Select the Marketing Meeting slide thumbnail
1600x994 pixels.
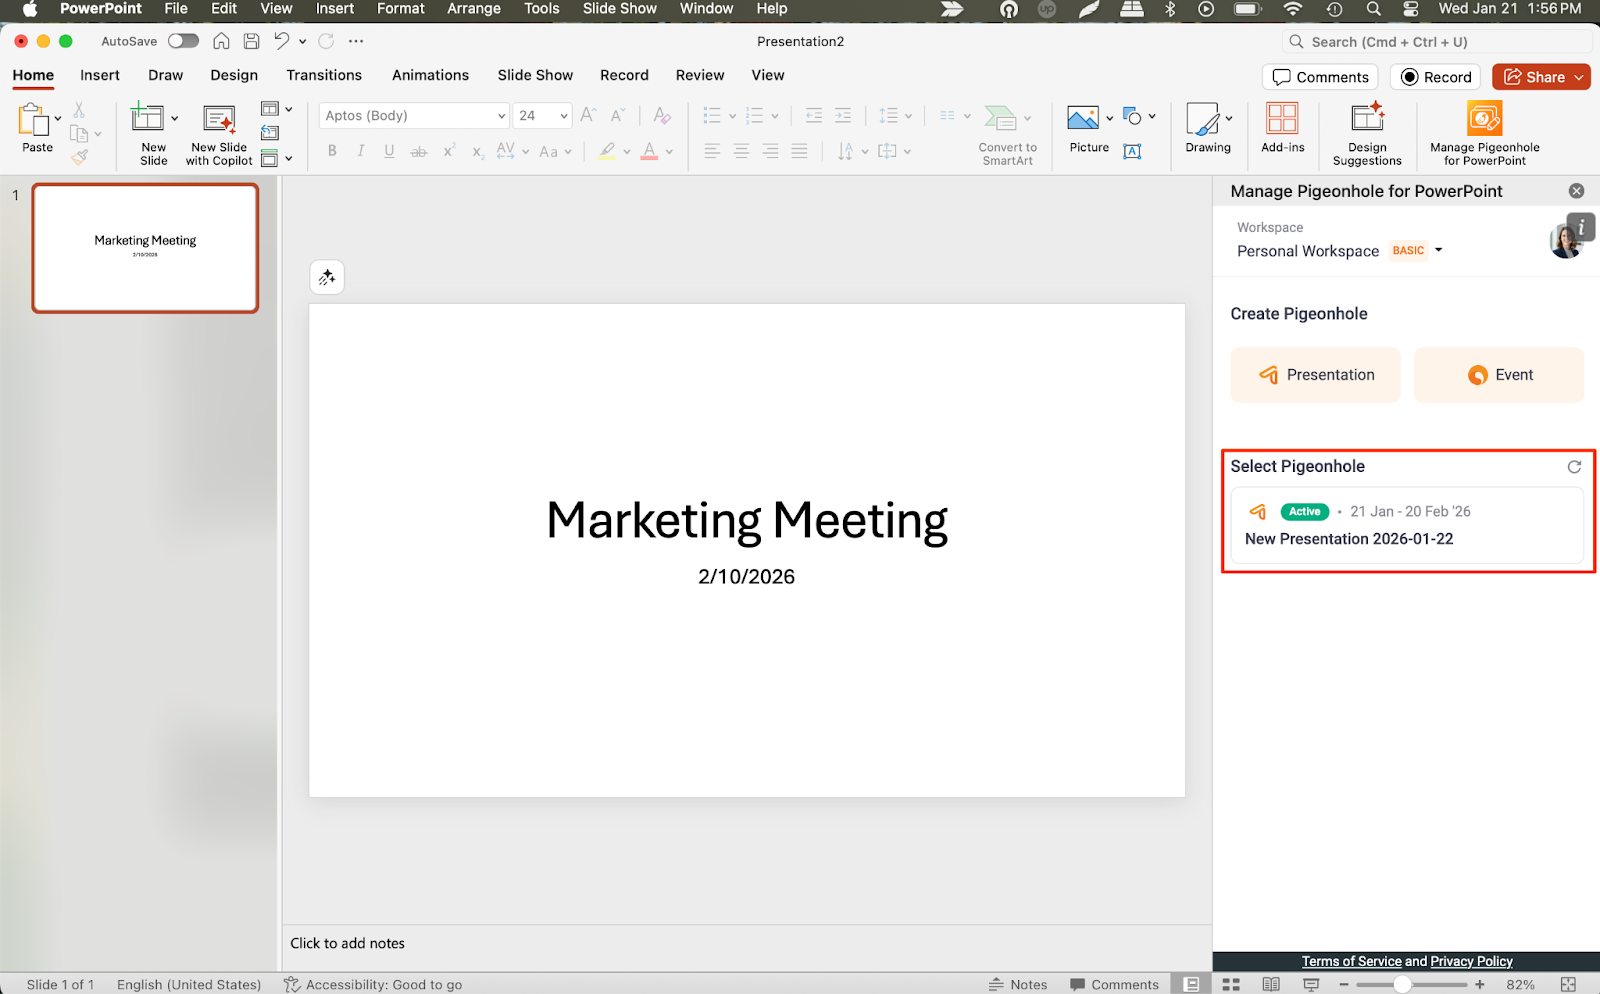point(146,248)
